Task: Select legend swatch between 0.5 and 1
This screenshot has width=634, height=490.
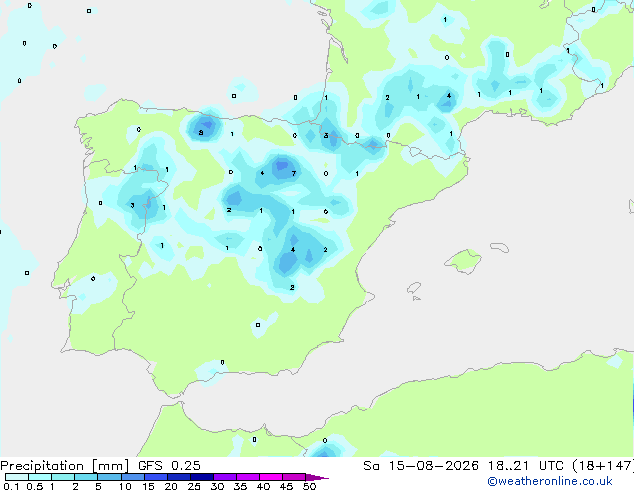Action: [40, 477]
